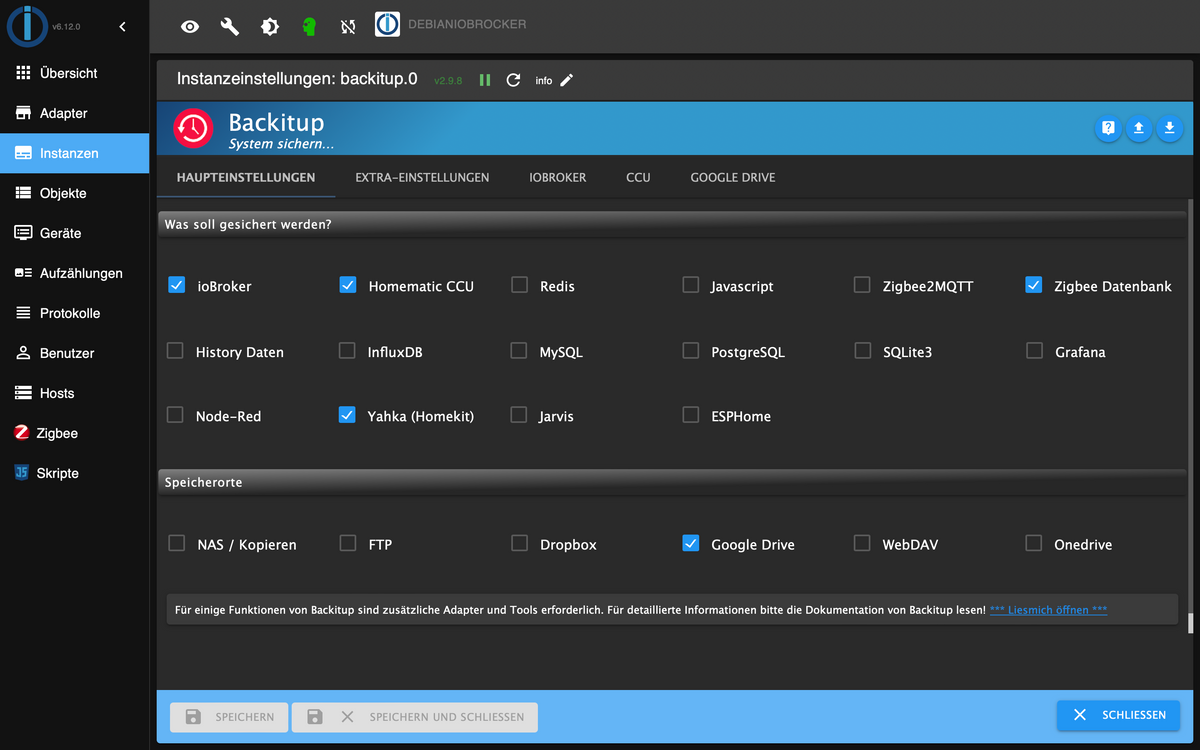
Task: Open Backitup help question icon
Action: click(1108, 128)
